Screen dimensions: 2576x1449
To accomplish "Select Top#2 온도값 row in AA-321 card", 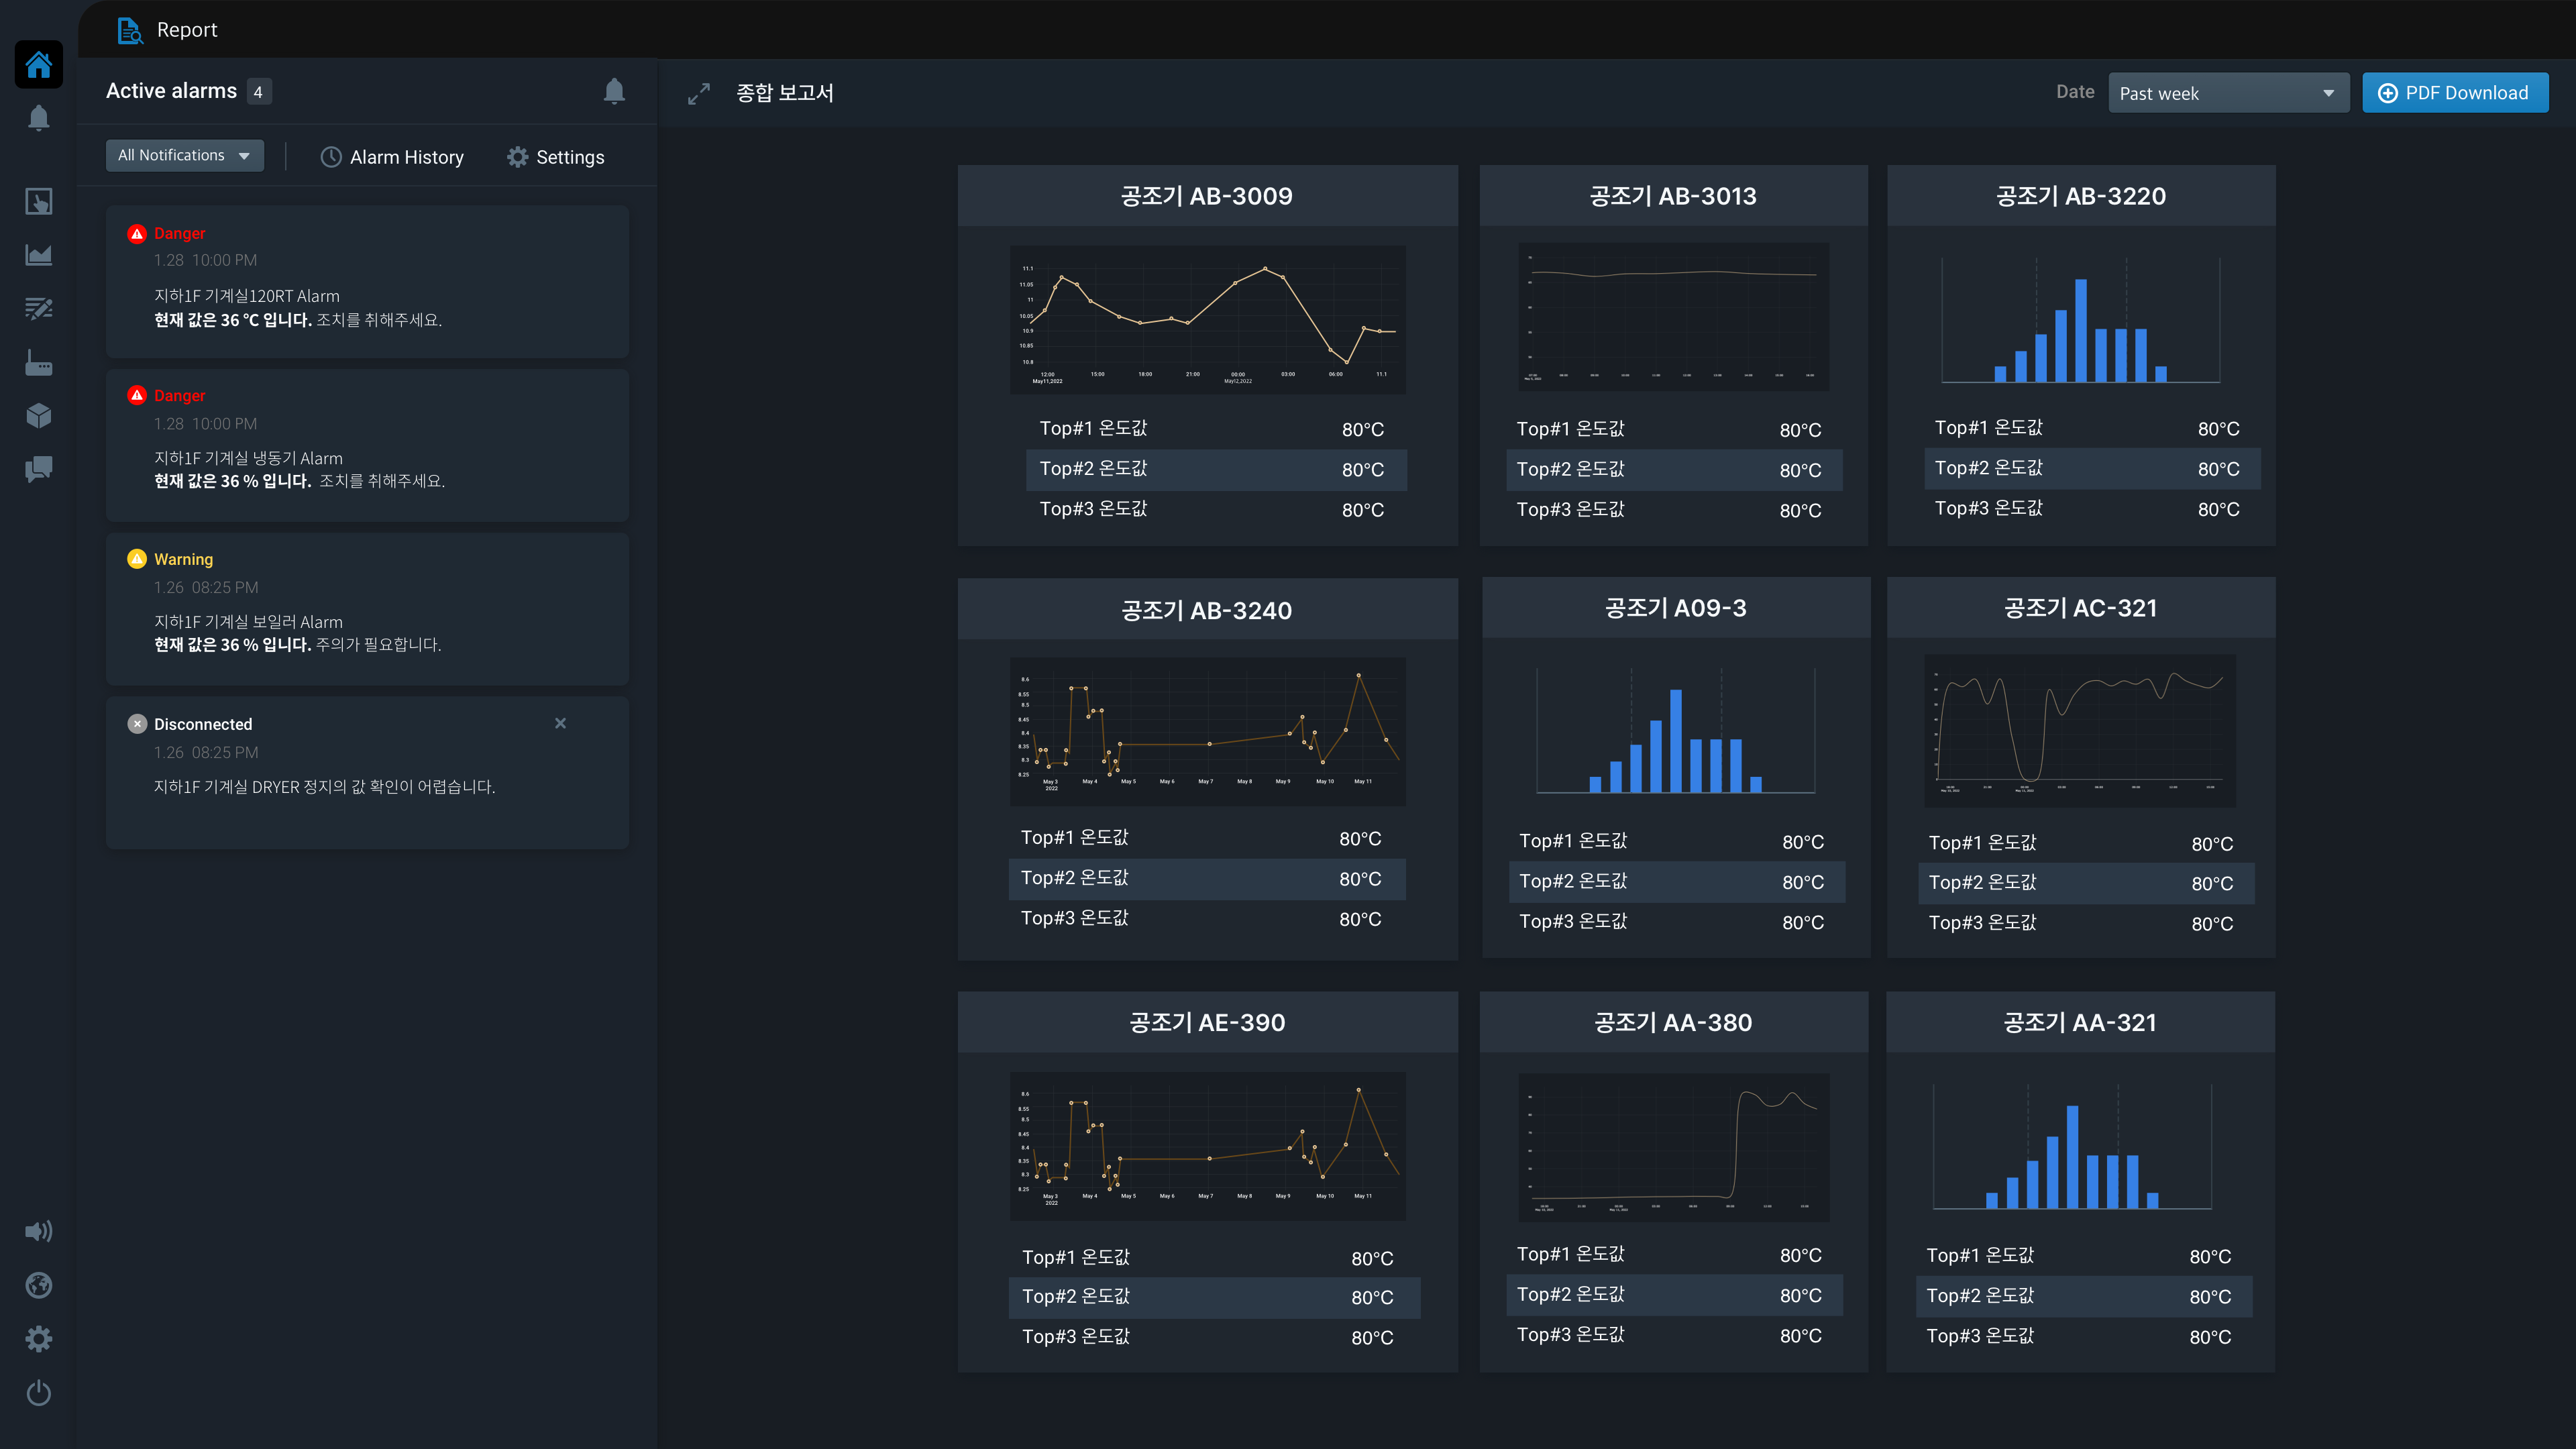I will (x=2084, y=1296).
